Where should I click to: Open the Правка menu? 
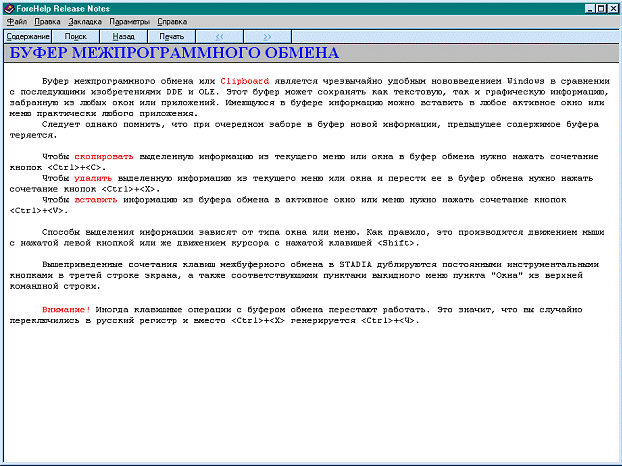[47, 21]
